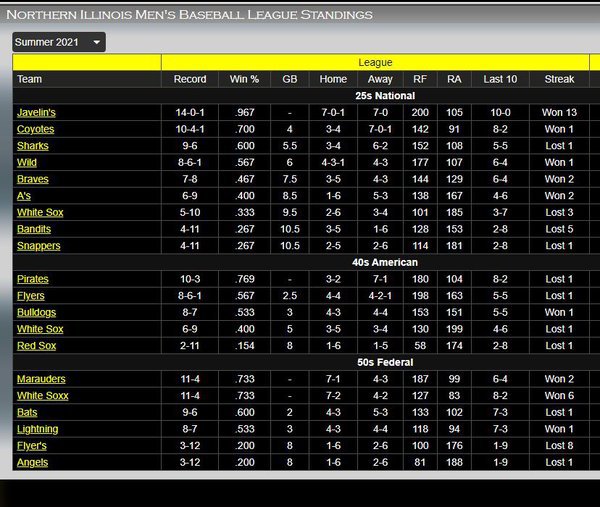Select Javelin's streak Won 13
The height and width of the screenshot is (507, 600).
click(559, 112)
